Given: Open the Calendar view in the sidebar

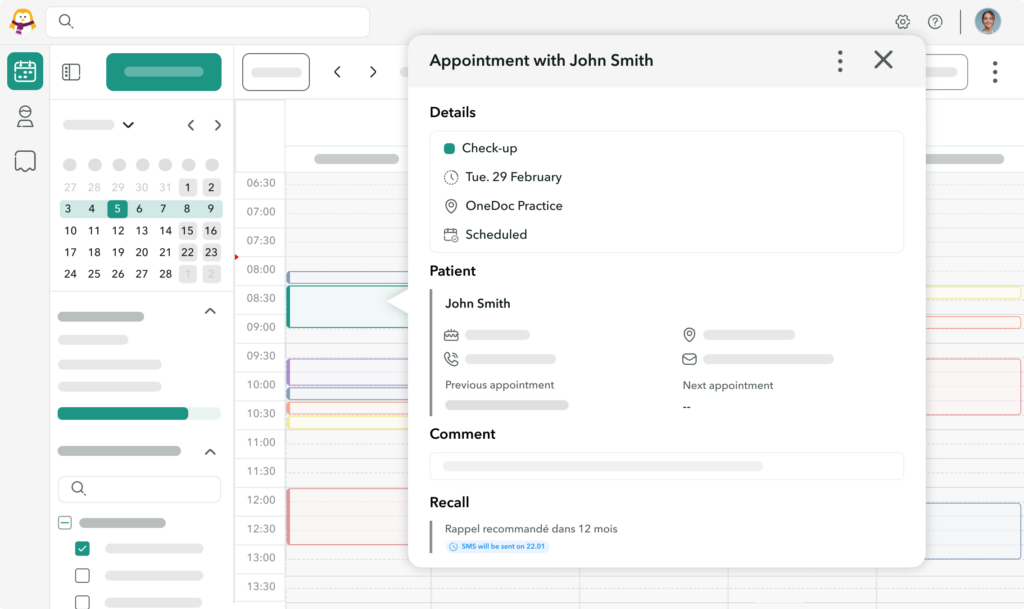Looking at the screenshot, I should click(x=24, y=71).
